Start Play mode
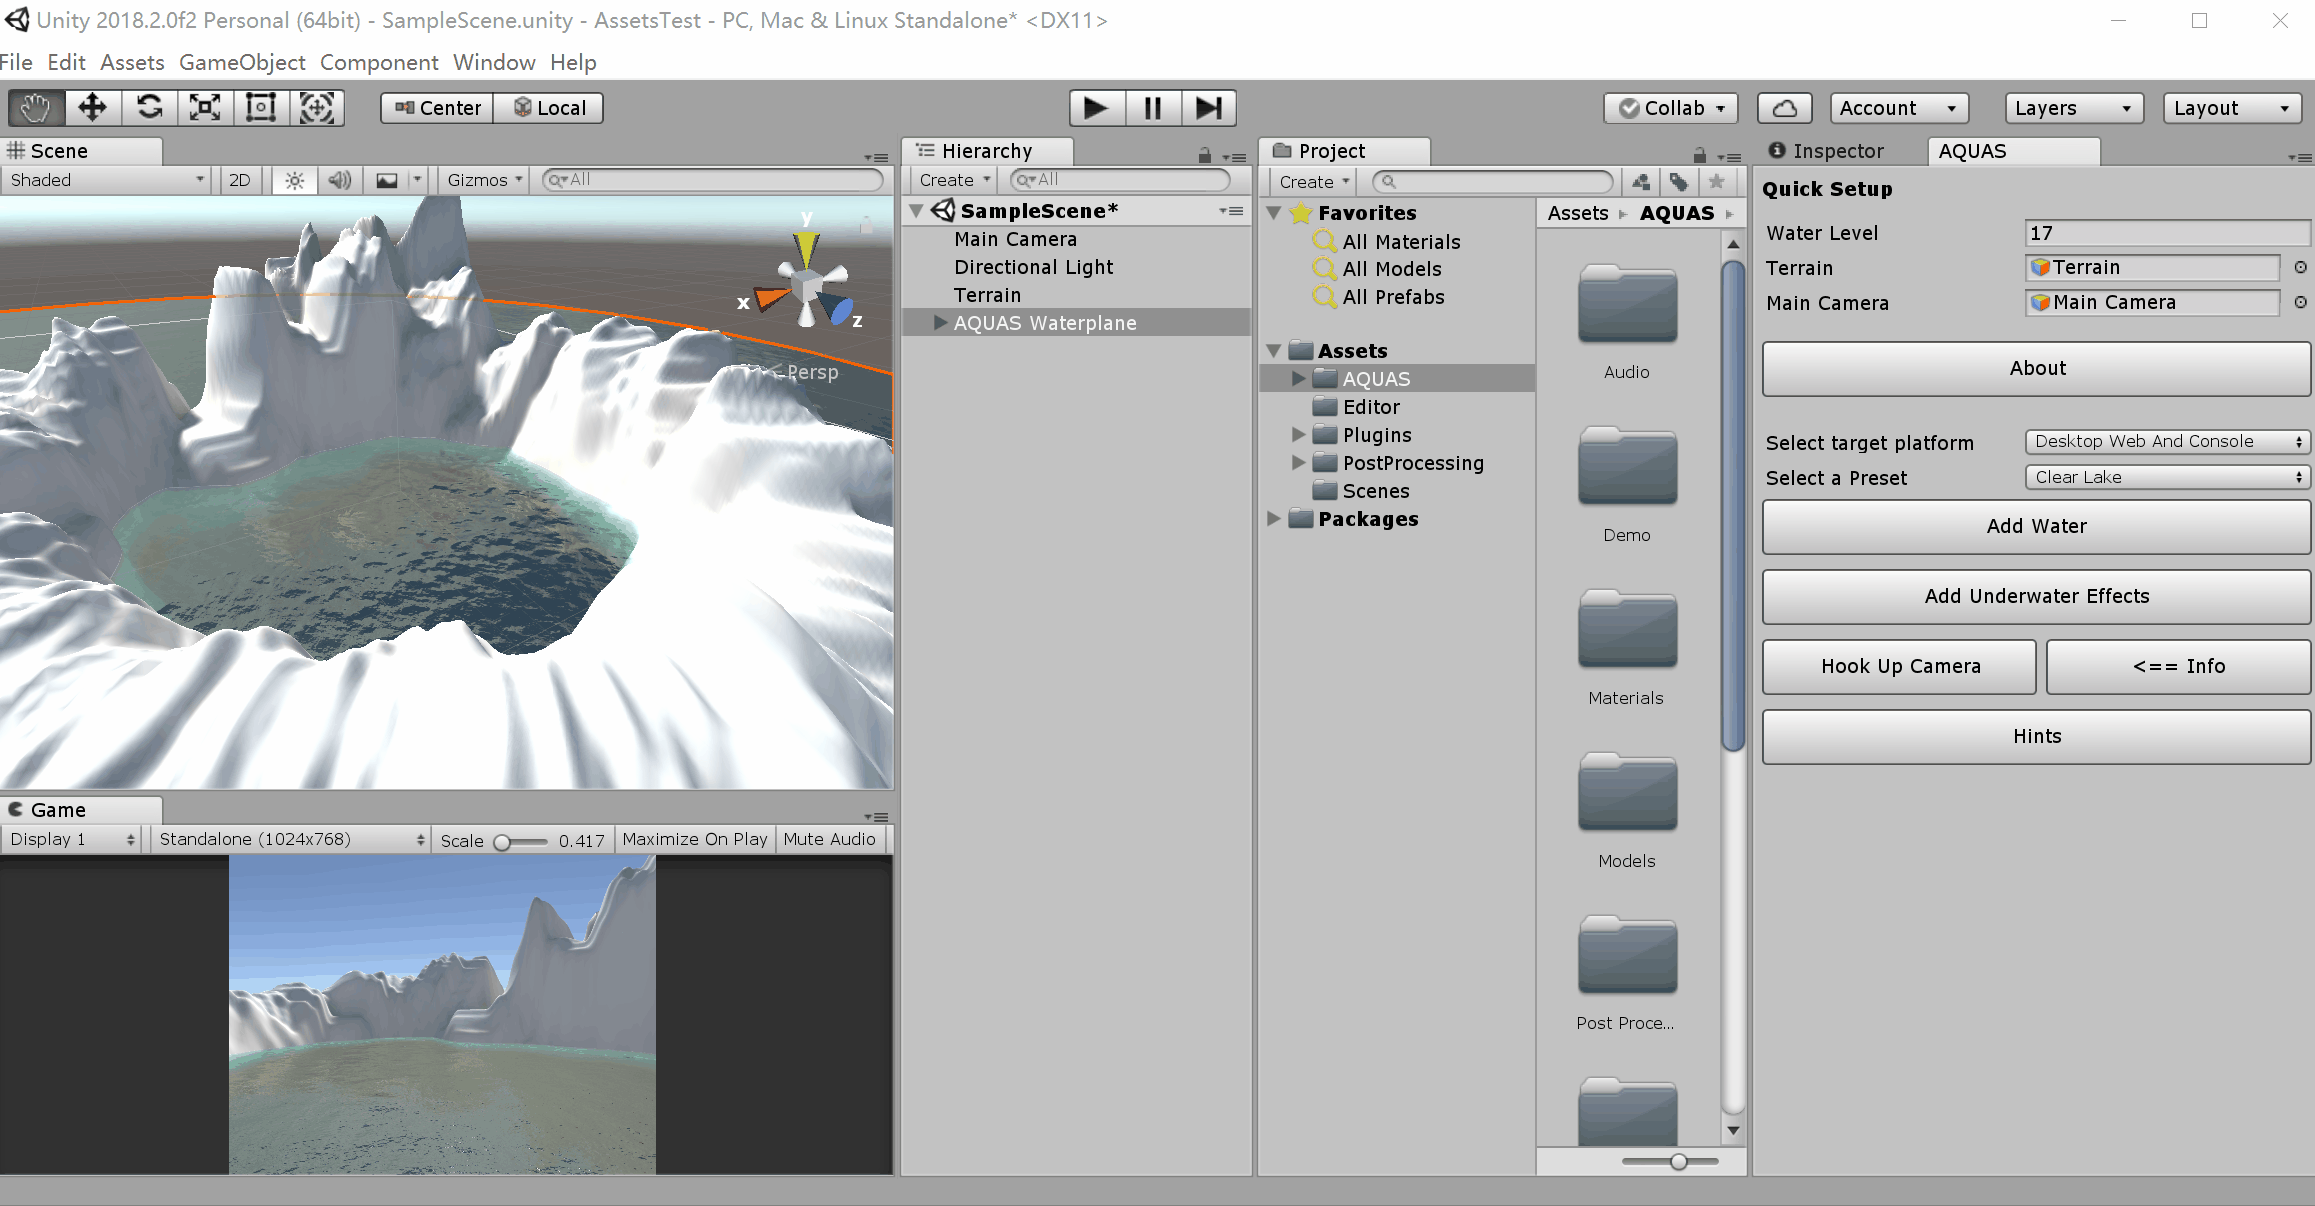Screen dimensions: 2315x1206 tap(1097, 108)
